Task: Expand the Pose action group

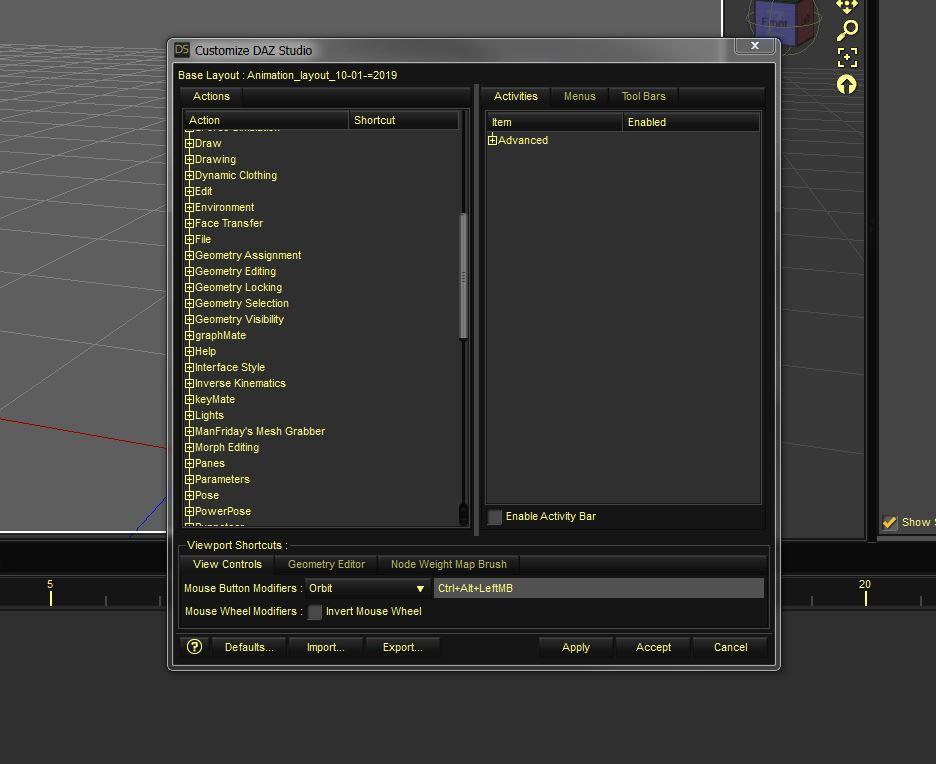Action: pos(189,495)
